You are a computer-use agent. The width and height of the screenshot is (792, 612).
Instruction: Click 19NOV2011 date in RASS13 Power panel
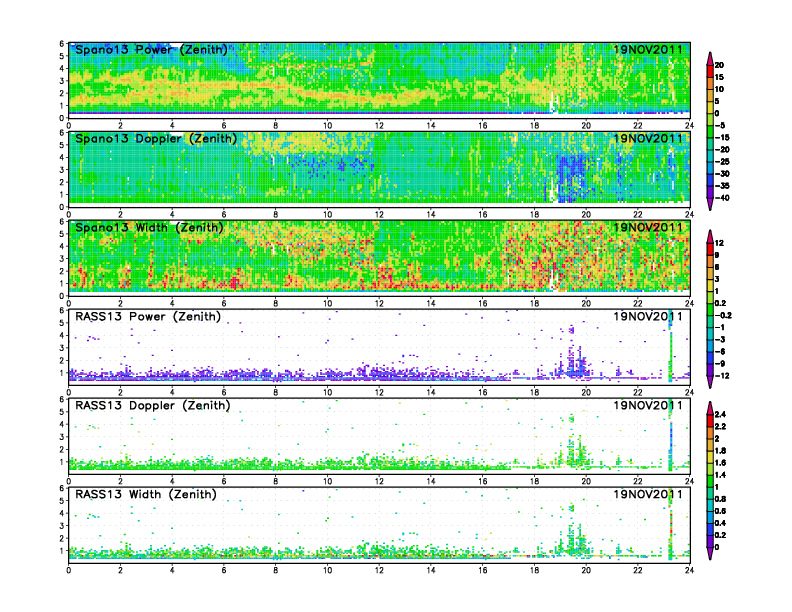click(x=648, y=317)
